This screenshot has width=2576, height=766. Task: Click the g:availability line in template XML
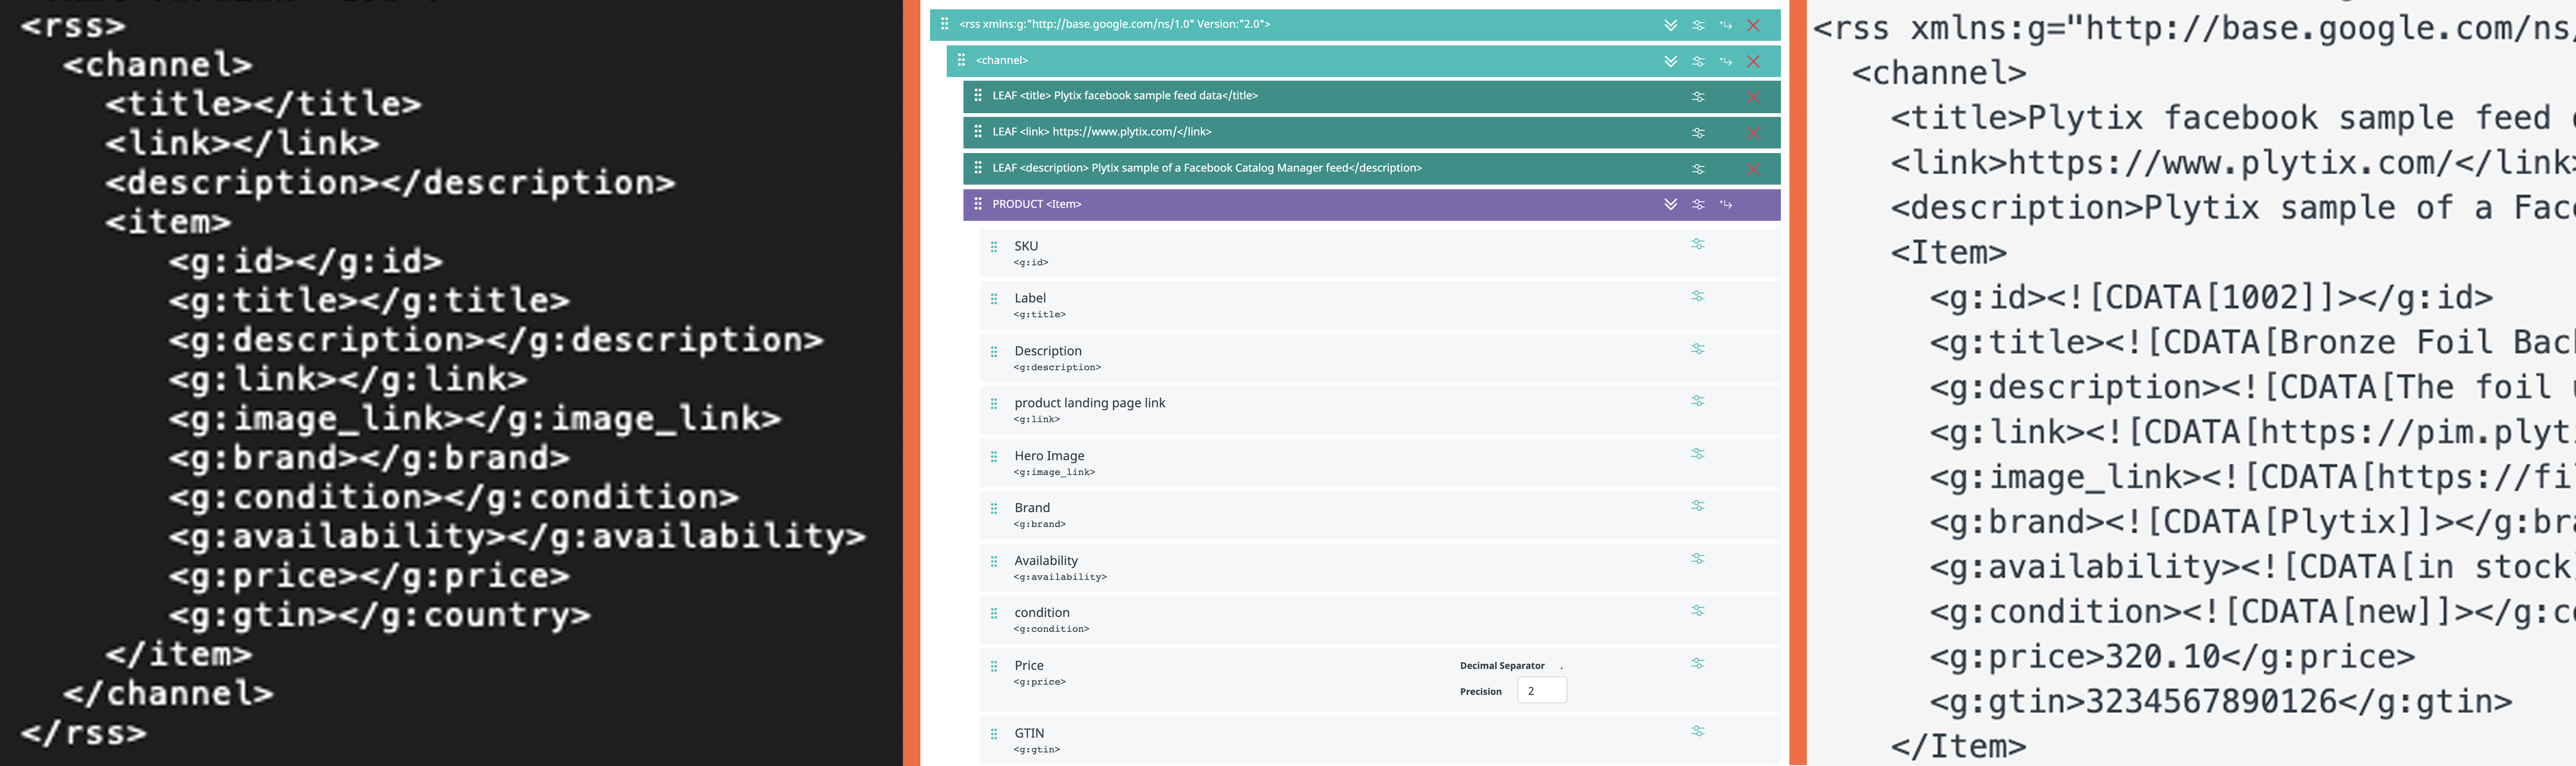click(x=517, y=537)
